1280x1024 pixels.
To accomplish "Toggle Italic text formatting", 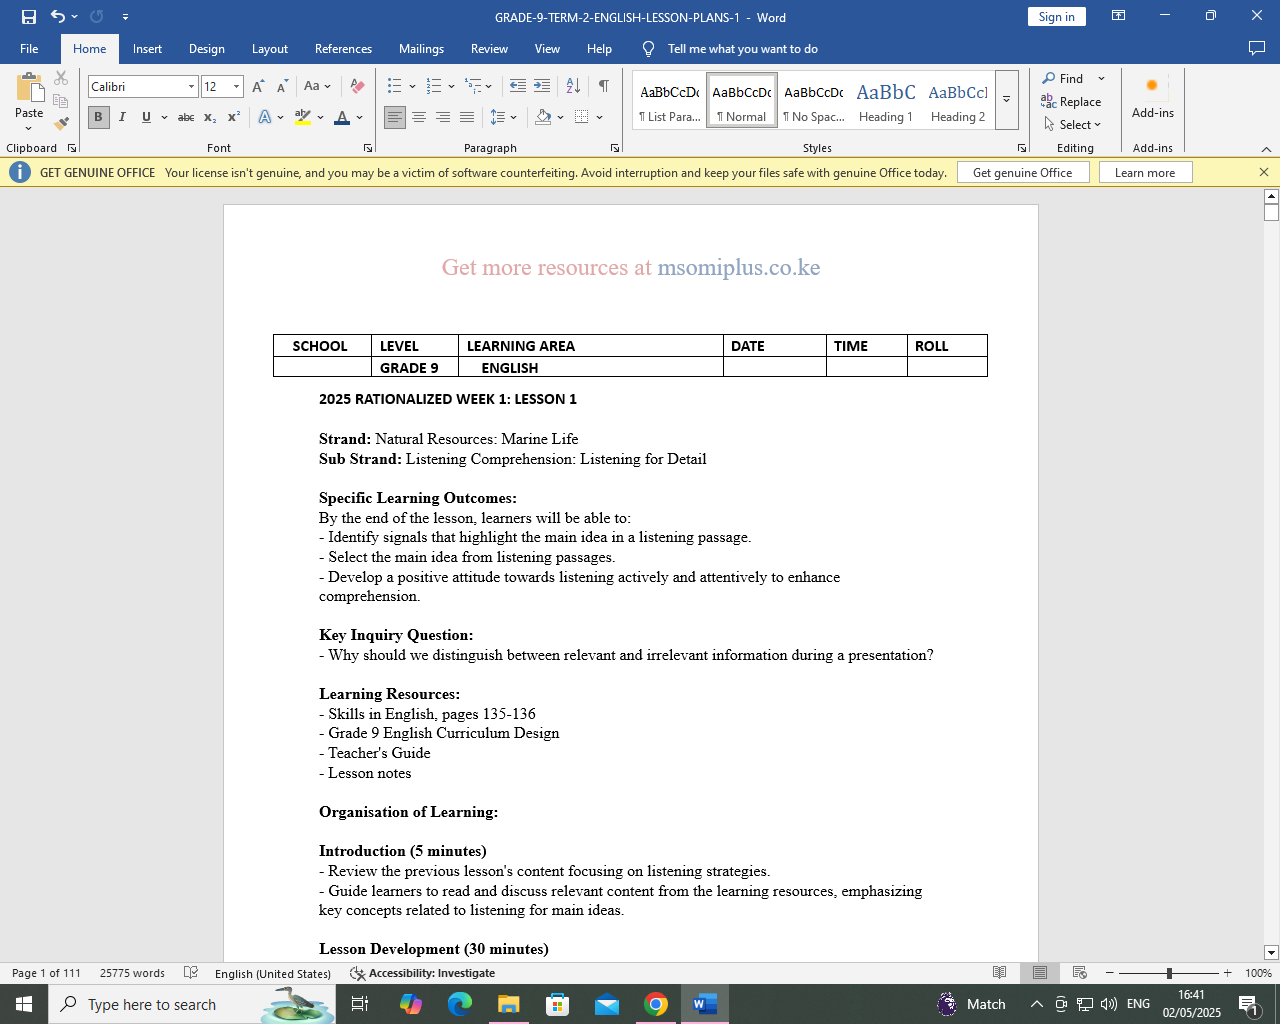I will (122, 118).
